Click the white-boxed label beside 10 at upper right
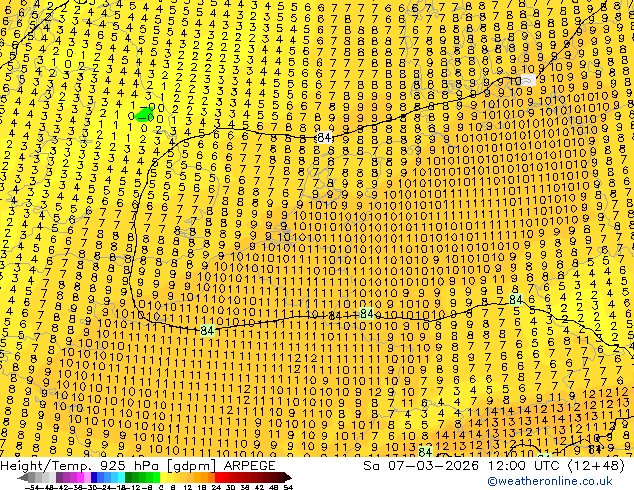 click(x=527, y=80)
